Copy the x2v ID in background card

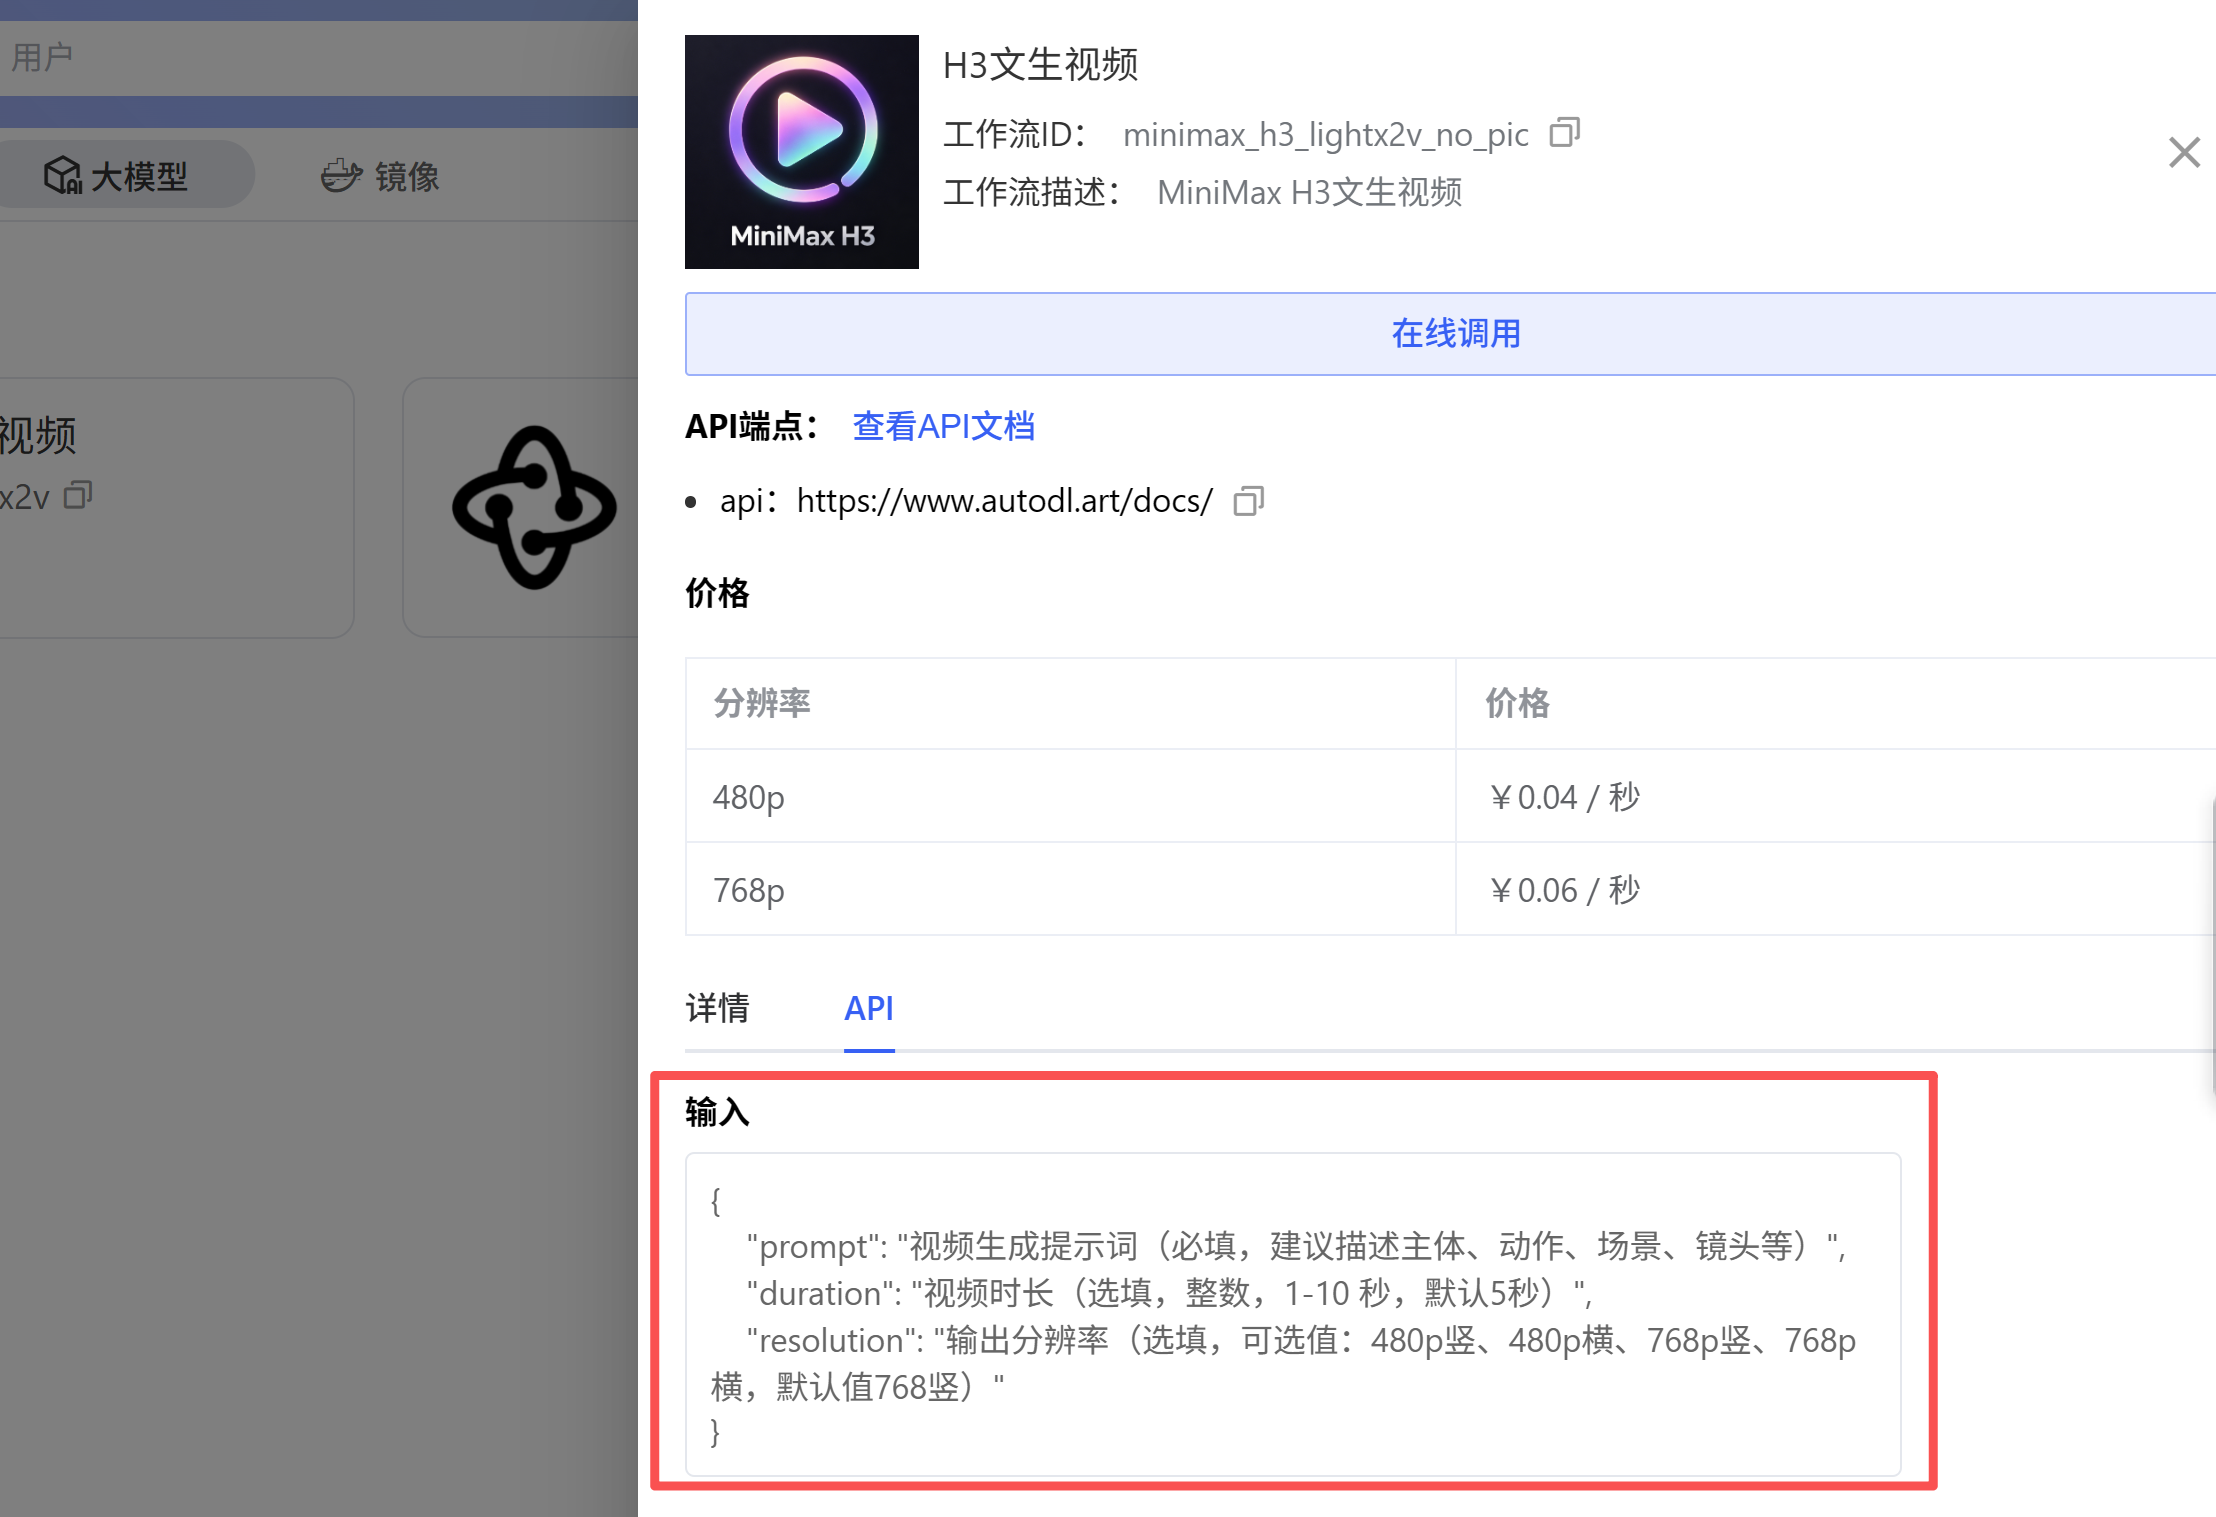(78, 495)
